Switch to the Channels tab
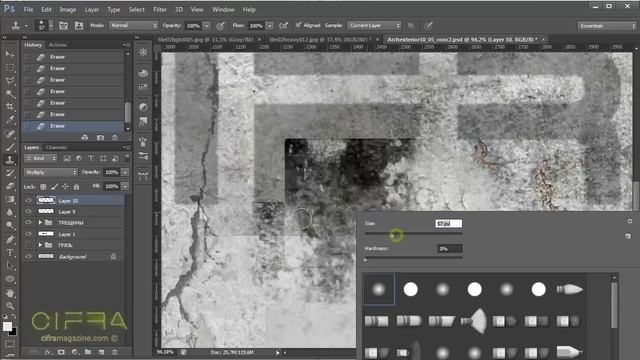640x360 pixels. [x=56, y=147]
